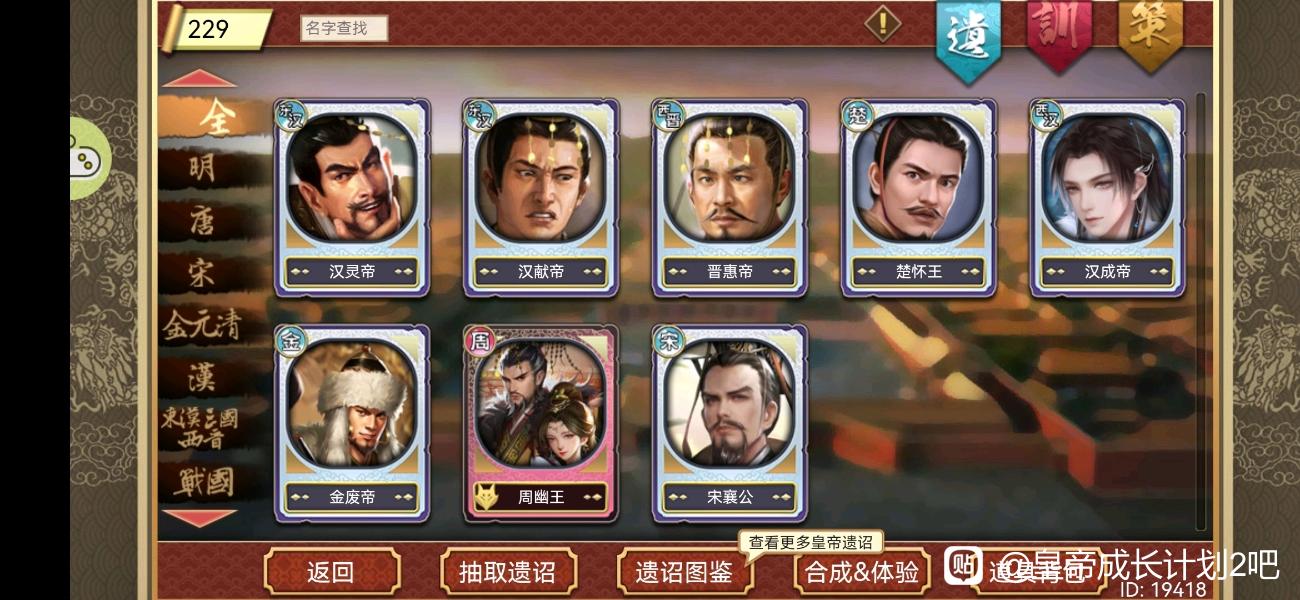
Task: Tap the 金 dynasty badge on 金废帝
Action: pyautogui.click(x=289, y=339)
